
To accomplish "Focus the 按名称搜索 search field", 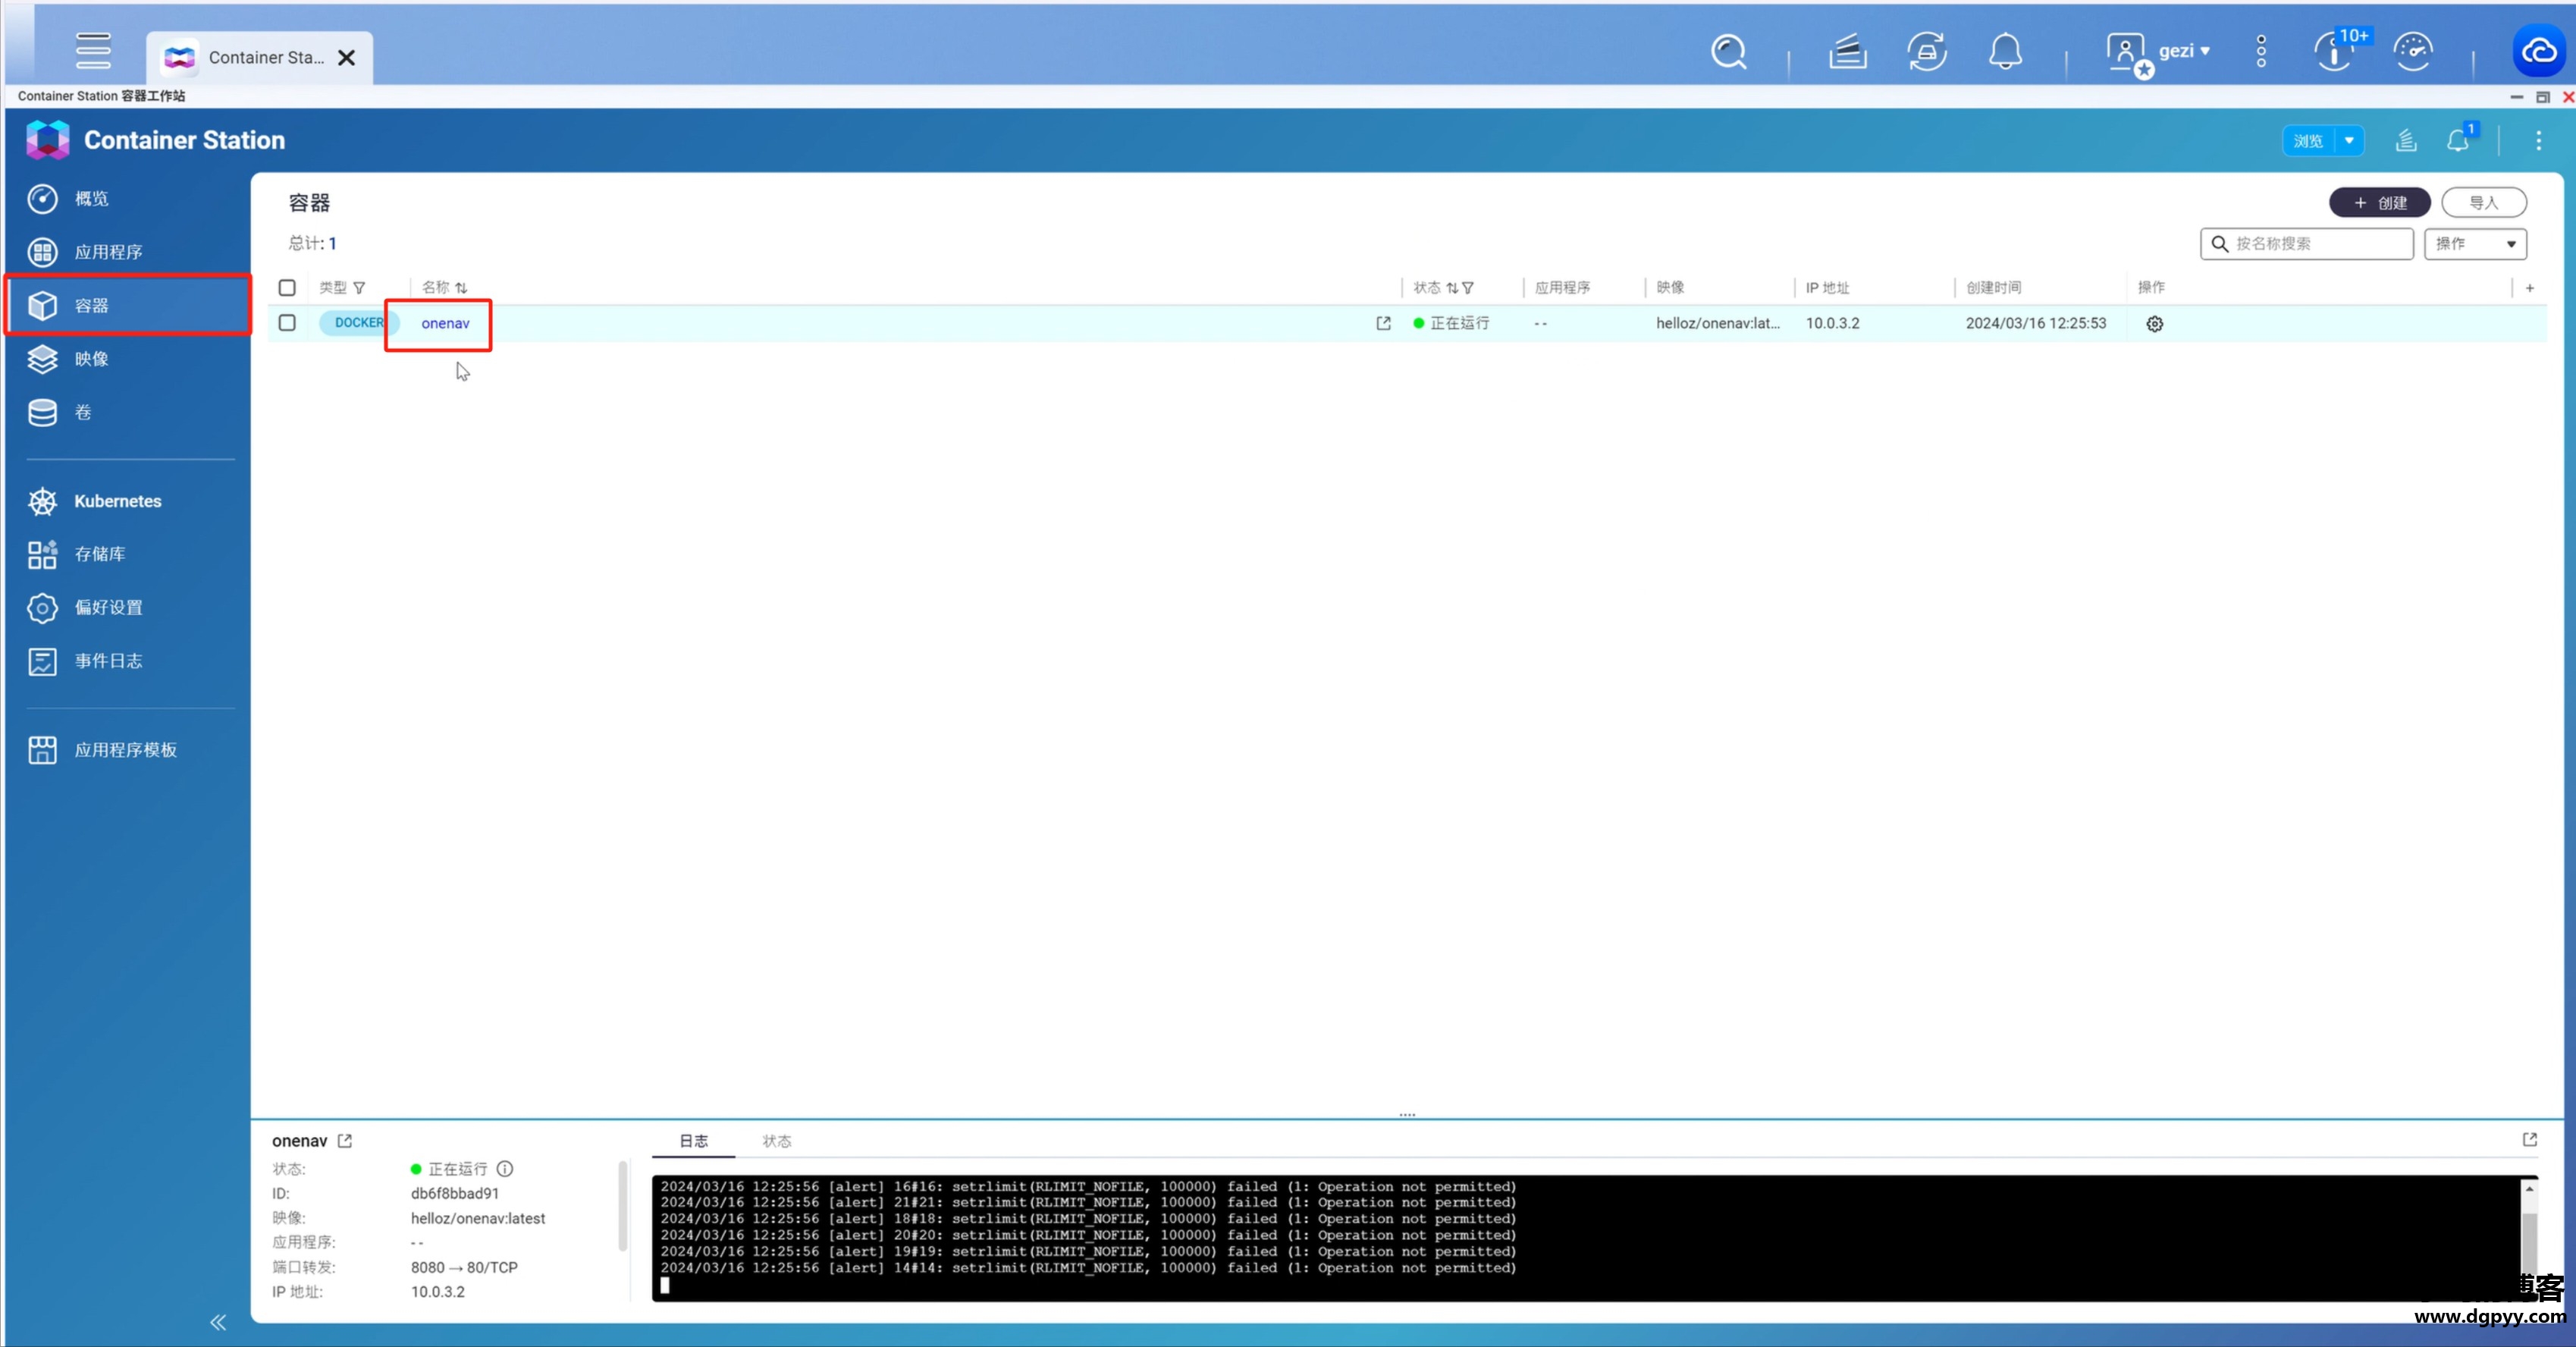I will click(x=2306, y=243).
